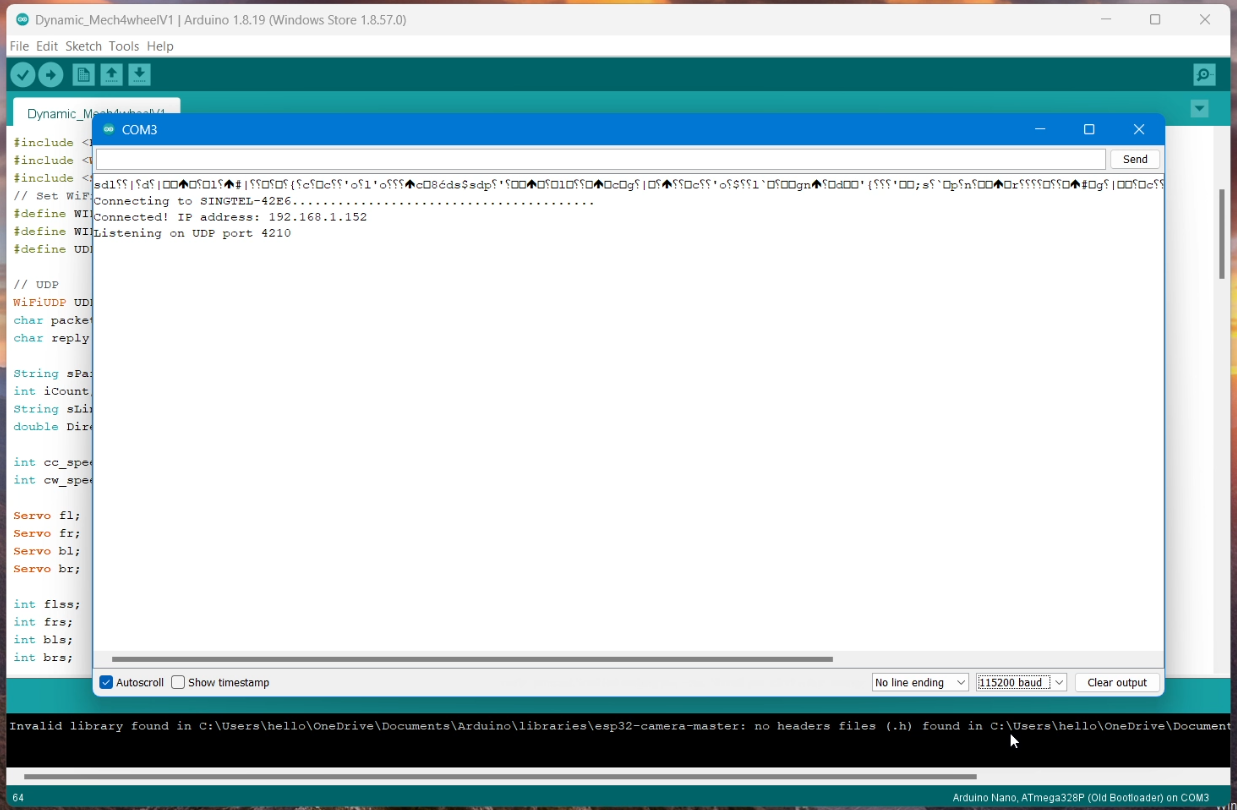Open the 115200 baud rate dropdown
The image size is (1237, 810).
1021,682
